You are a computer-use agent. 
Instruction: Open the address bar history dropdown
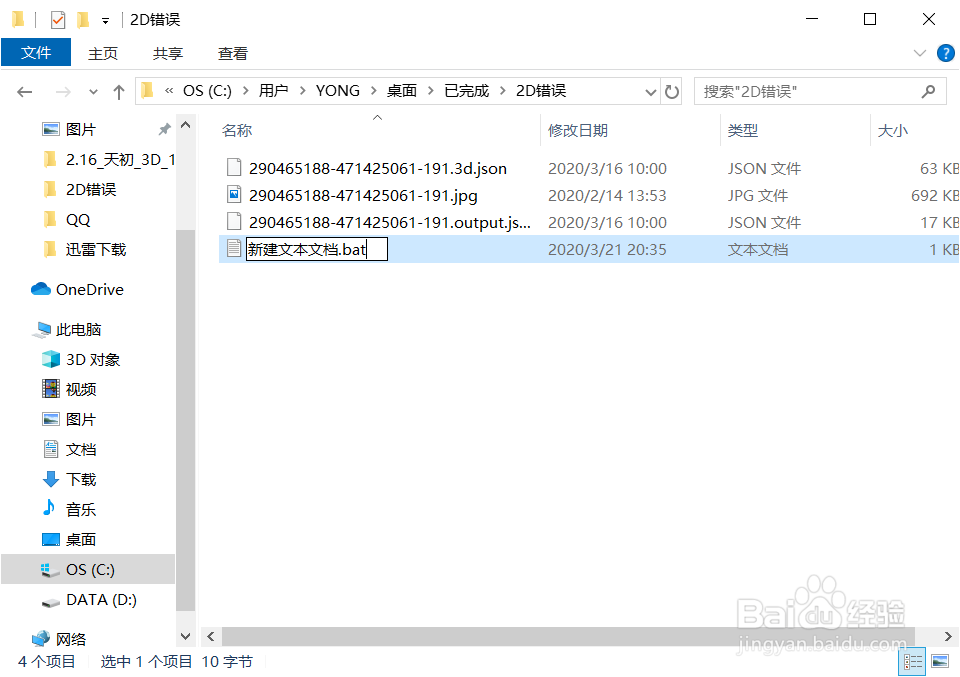pos(650,92)
